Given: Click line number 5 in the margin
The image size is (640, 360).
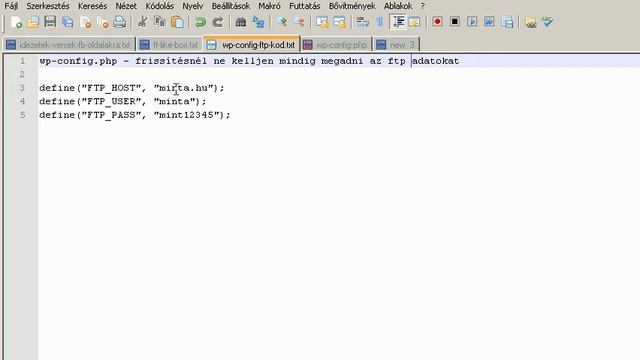Looking at the screenshot, I should click(22, 115).
